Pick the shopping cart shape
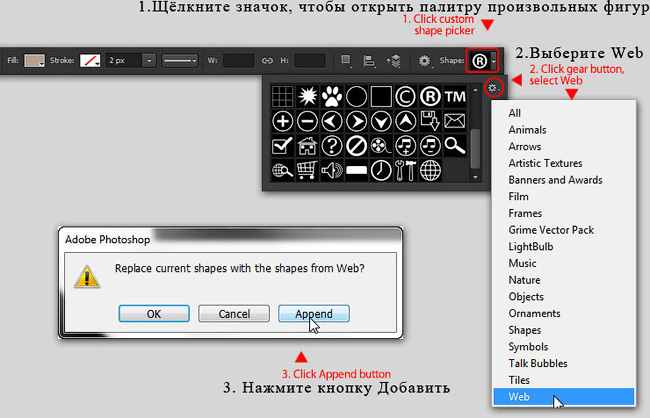650x418 pixels. (307, 170)
